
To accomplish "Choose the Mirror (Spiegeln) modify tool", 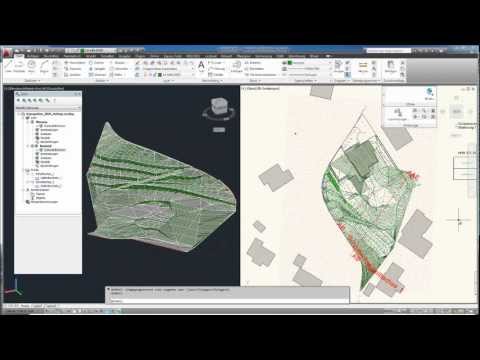I will coord(97,69).
